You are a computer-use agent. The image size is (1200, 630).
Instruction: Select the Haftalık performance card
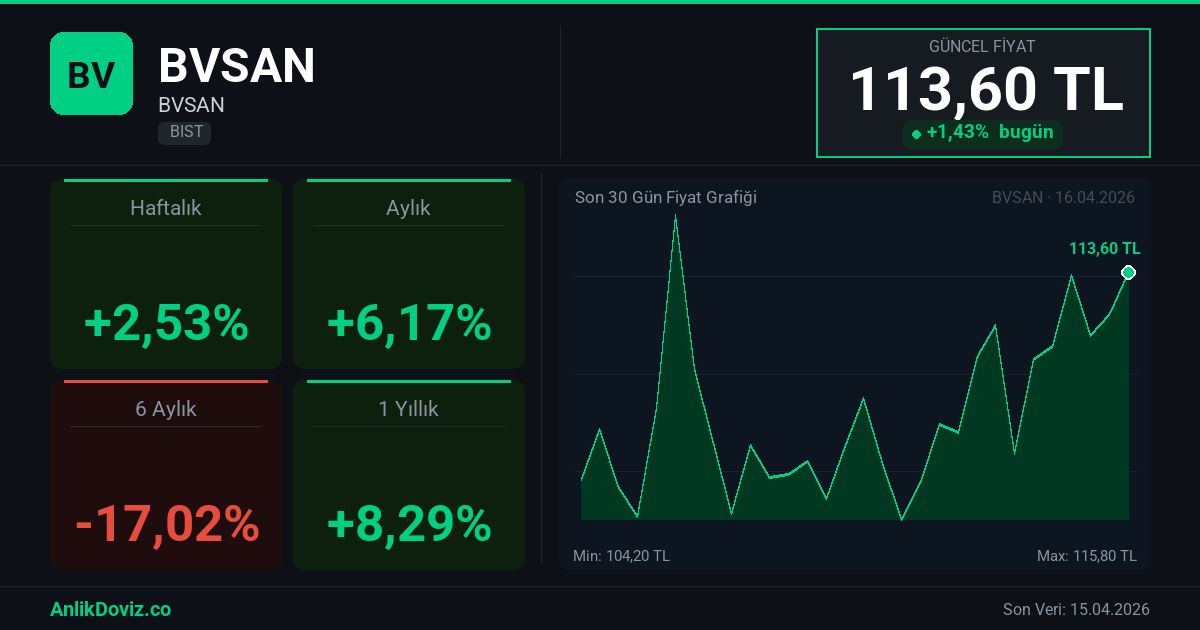(166, 274)
